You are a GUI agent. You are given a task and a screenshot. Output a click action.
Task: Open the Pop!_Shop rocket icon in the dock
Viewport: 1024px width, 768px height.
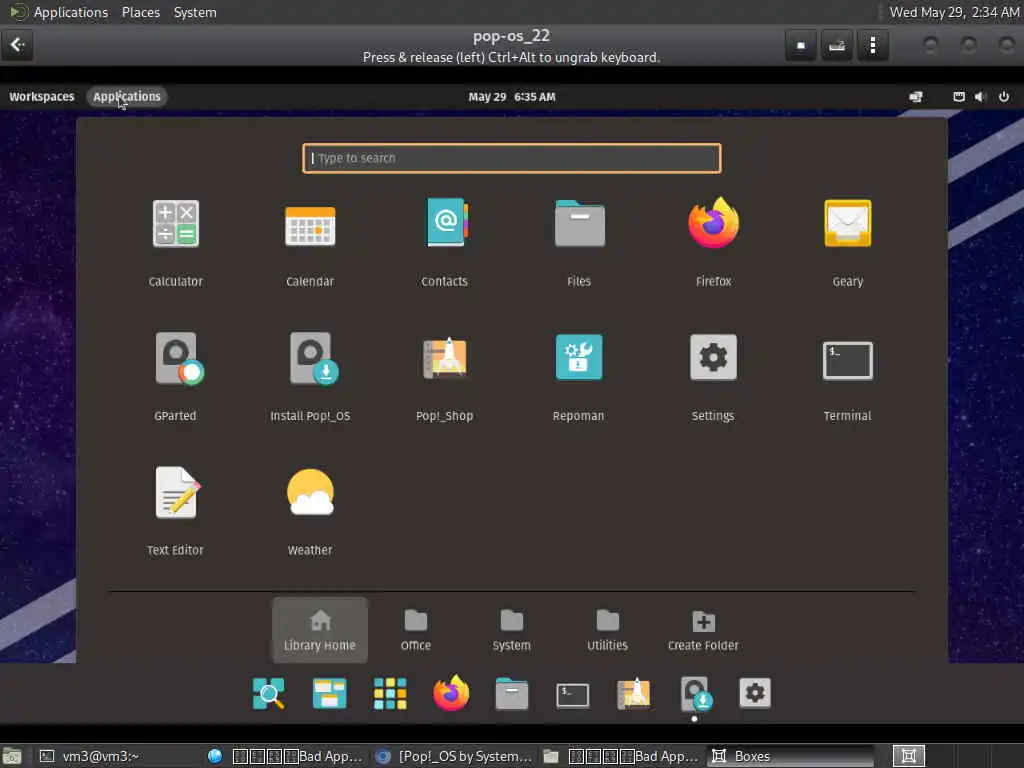click(633, 694)
